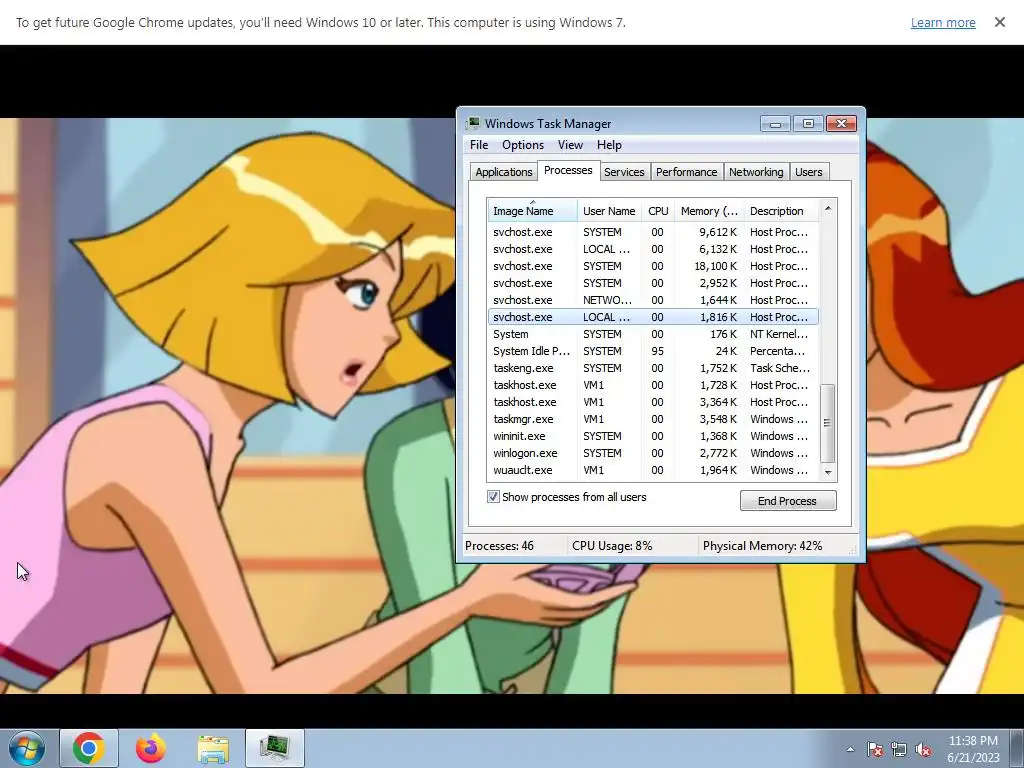Click the CPU Usage: 8% status entry
This screenshot has width=1024, height=768.
click(612, 546)
